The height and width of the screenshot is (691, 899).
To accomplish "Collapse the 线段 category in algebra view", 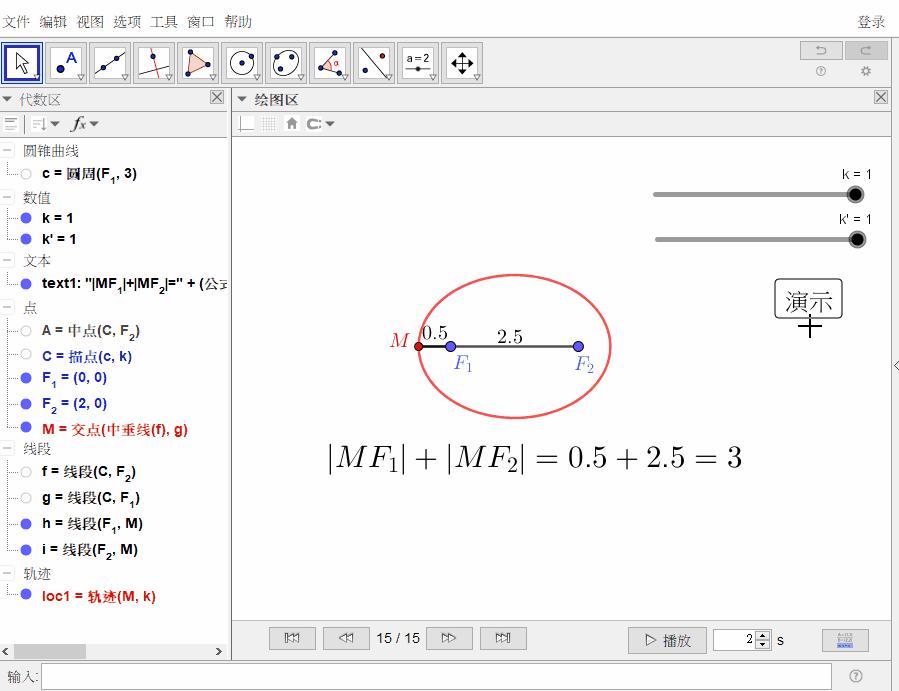I will pos(8,450).
